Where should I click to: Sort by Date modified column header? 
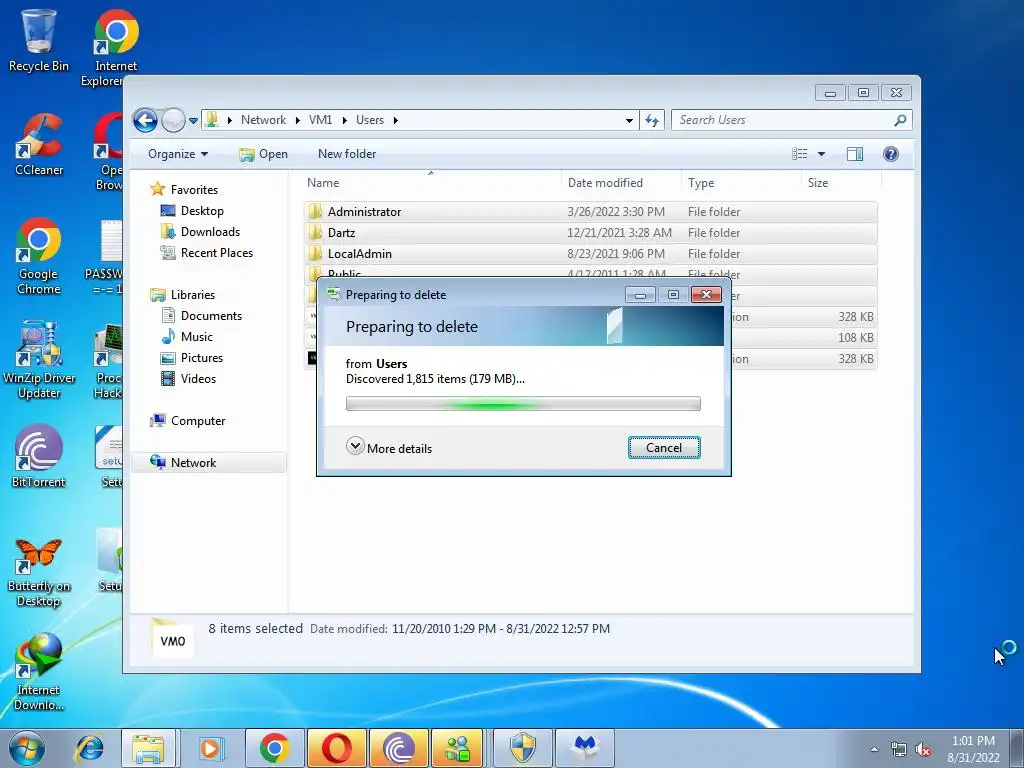(x=620, y=183)
